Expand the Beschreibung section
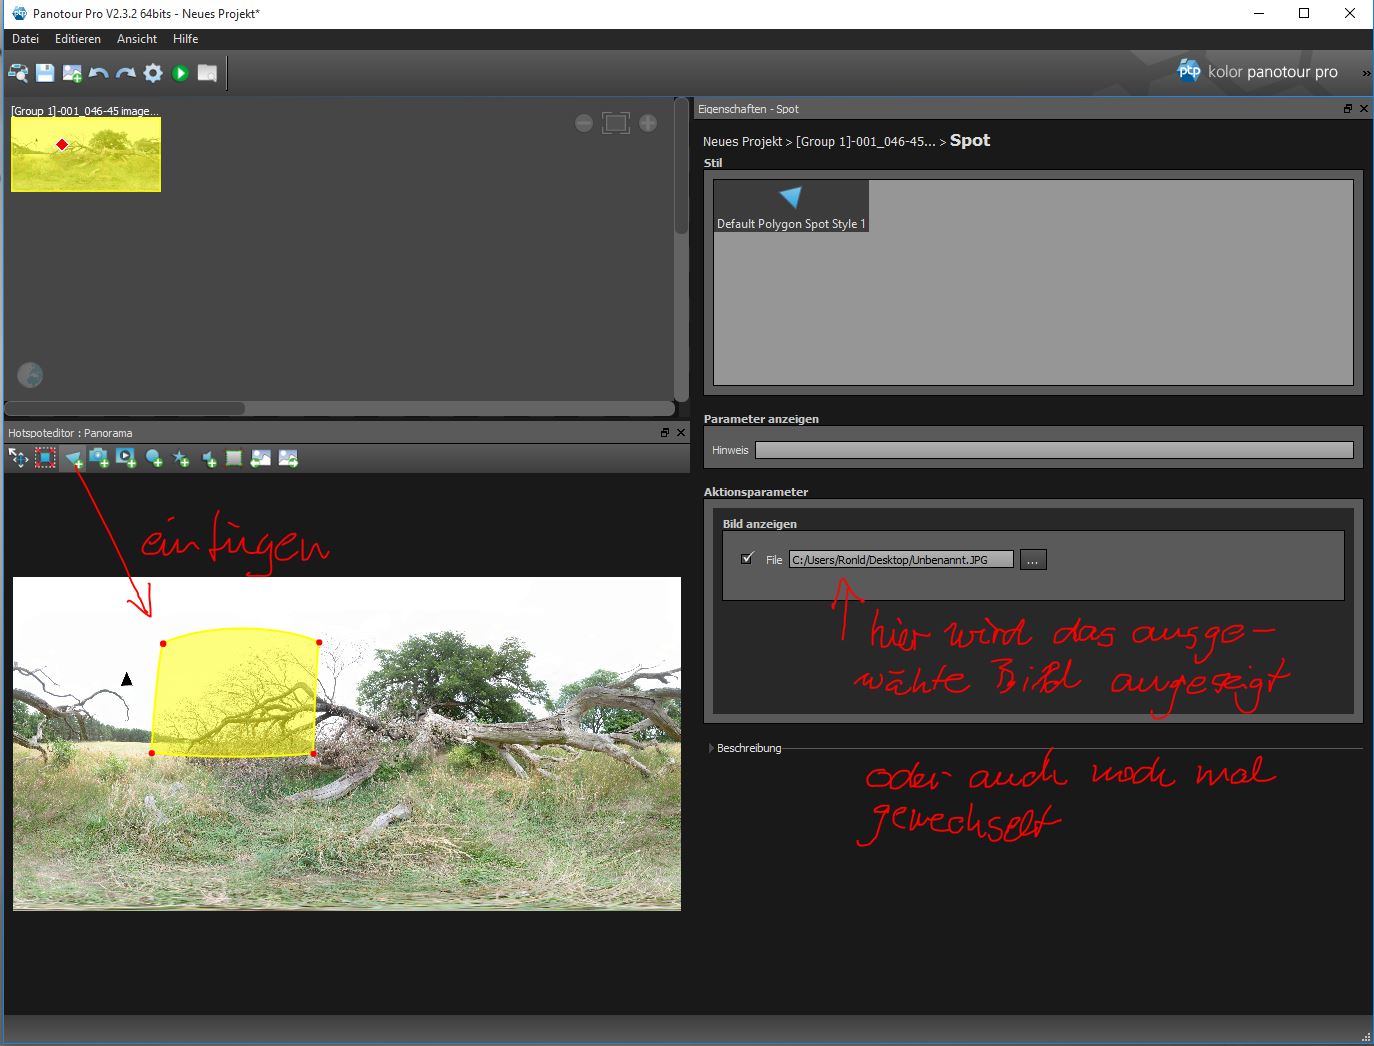1374x1046 pixels. (711, 748)
